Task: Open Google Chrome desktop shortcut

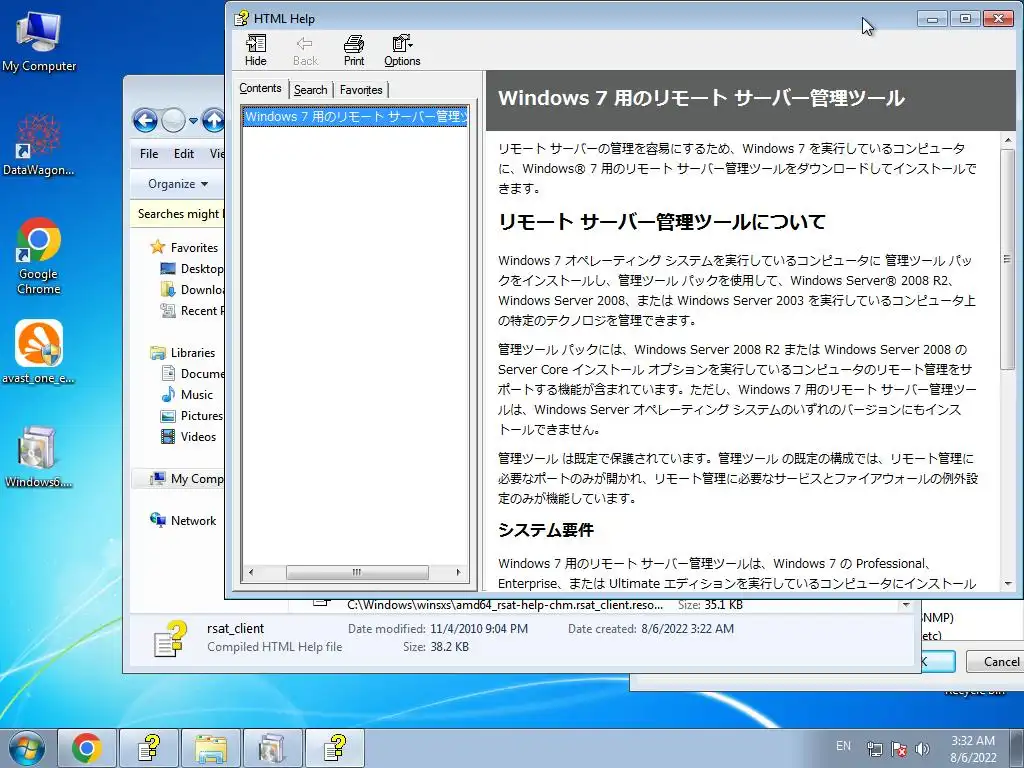Action: 39,256
